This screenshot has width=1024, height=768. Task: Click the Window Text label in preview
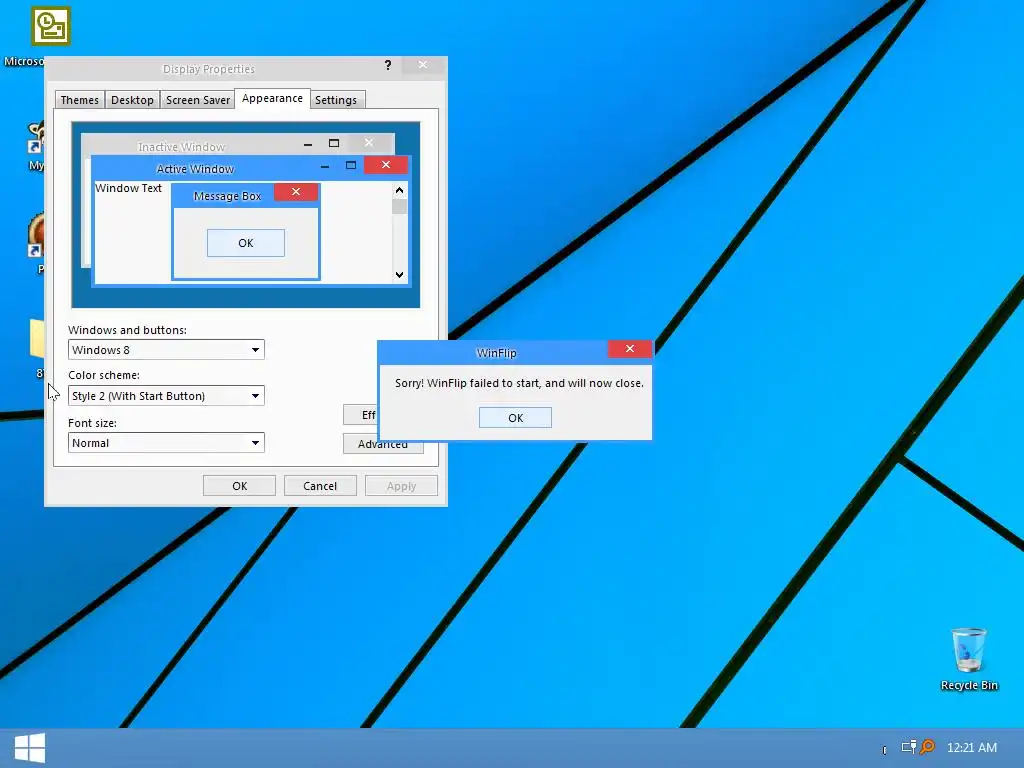pos(128,188)
